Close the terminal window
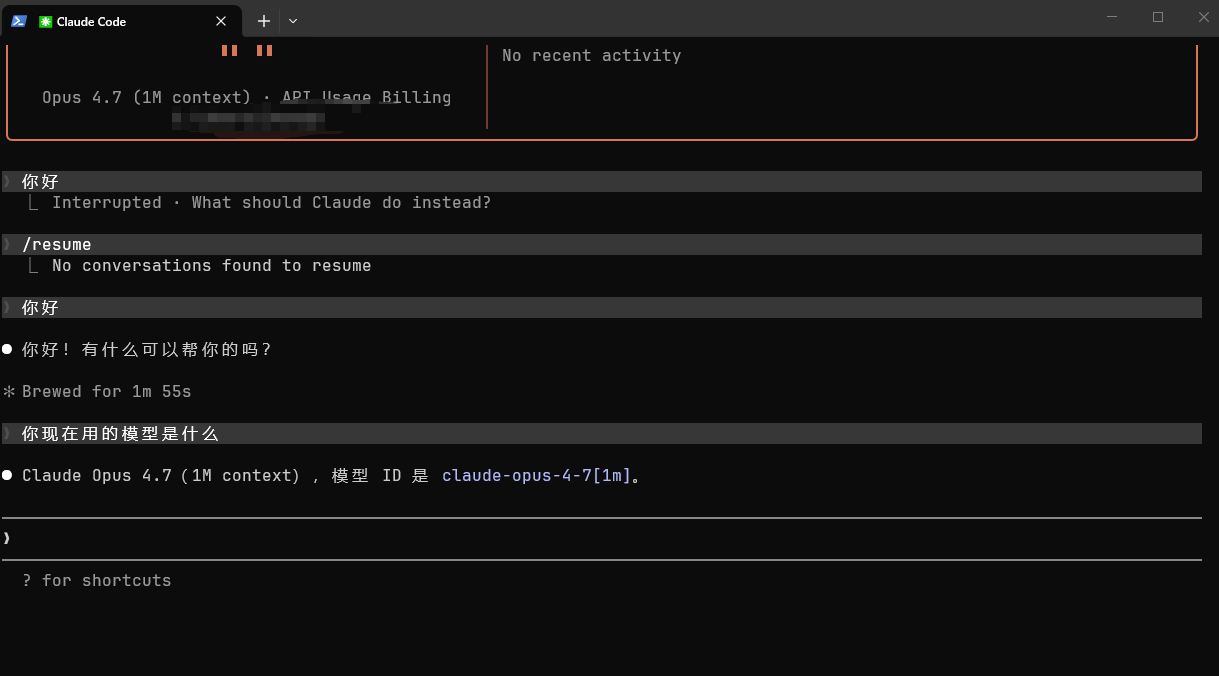 tap(1203, 17)
